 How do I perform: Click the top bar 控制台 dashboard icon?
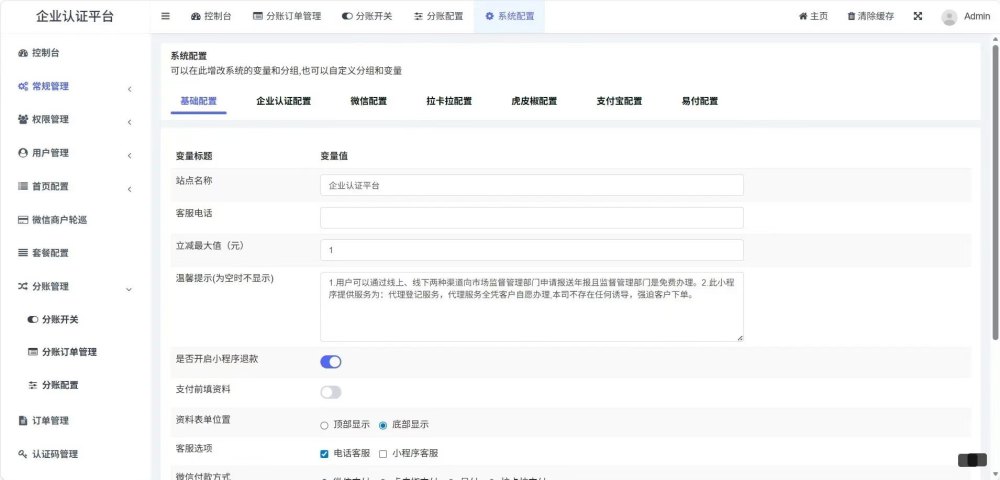196,17
